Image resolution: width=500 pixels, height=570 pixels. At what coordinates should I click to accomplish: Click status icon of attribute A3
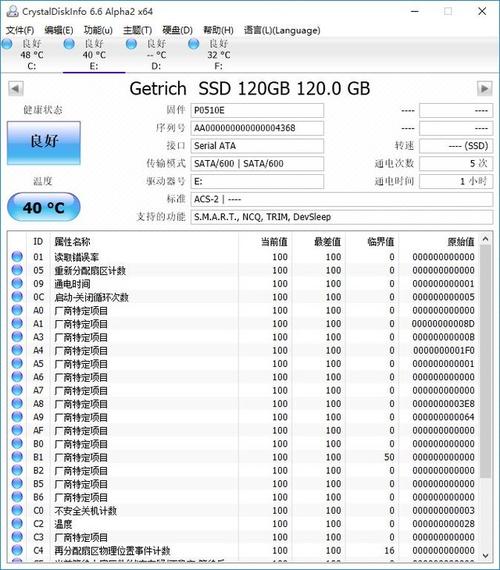(x=17, y=337)
